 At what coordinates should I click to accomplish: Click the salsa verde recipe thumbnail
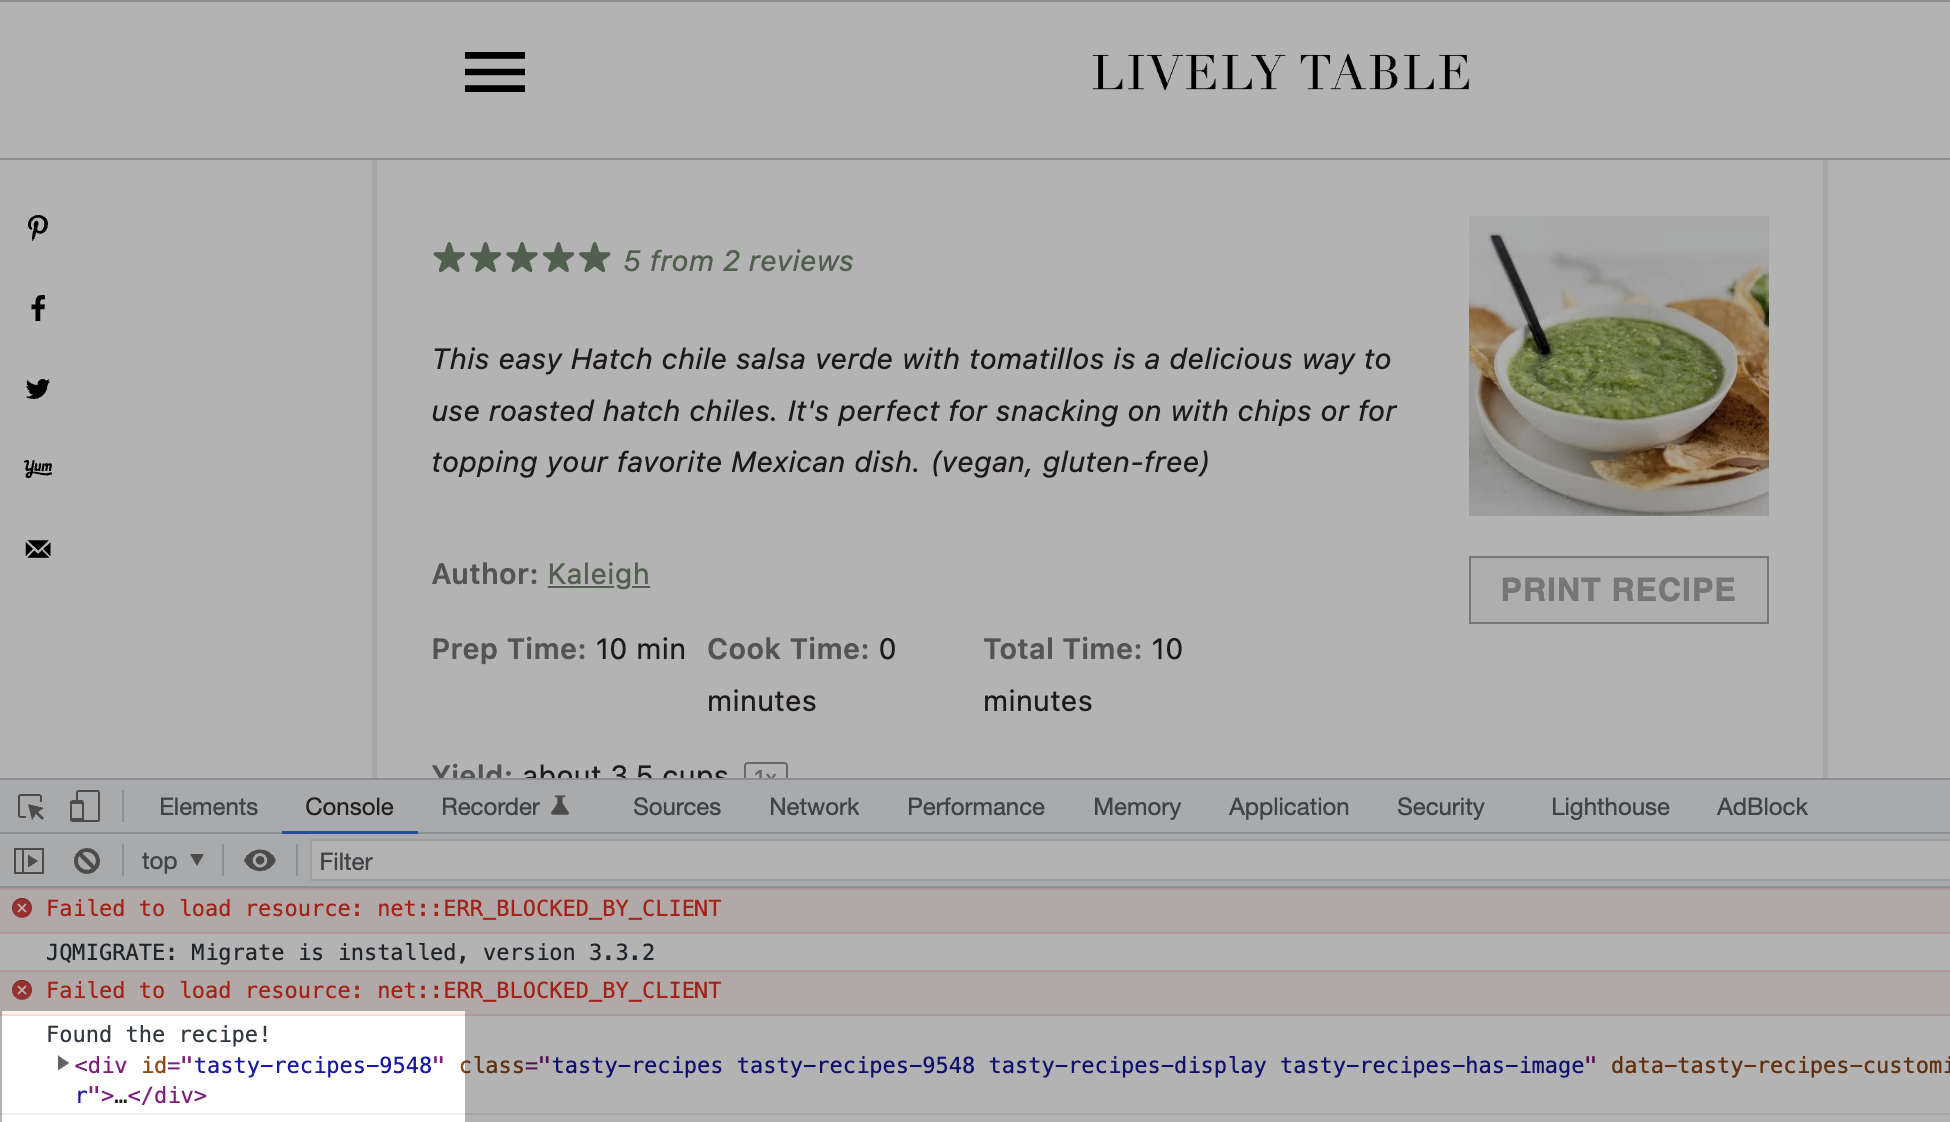1618,366
